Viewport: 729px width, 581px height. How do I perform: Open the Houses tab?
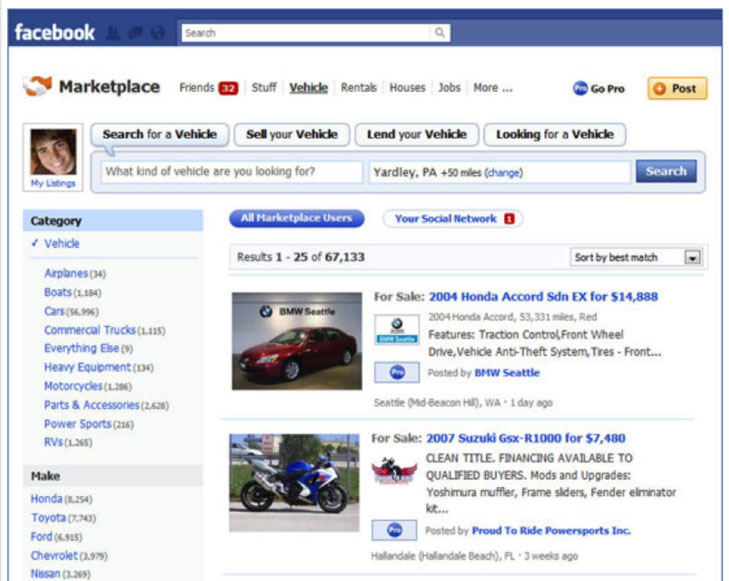point(407,87)
